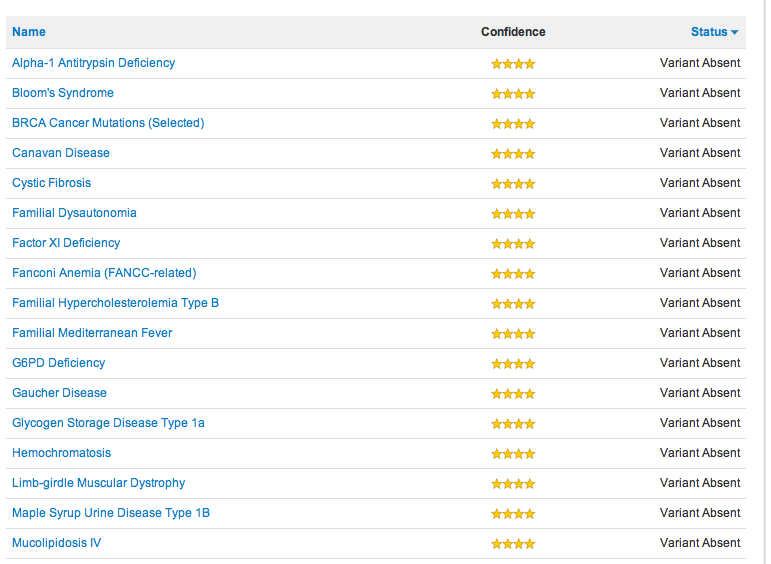Viewport: 771px width, 564px height.
Task: Click the Limb-girdle Muscular Dystrophy link
Action: click(x=98, y=483)
